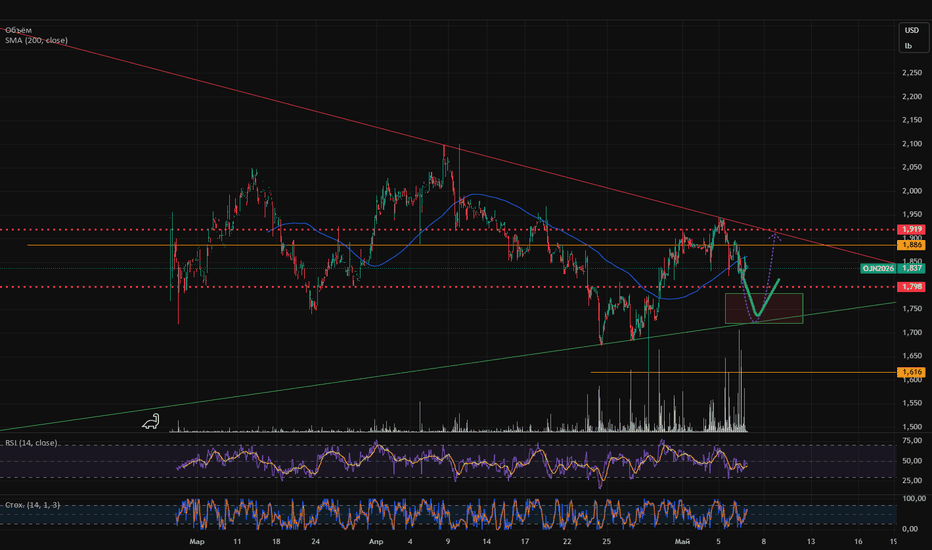Screen dimensions: 932x550
Task: Click the 18 date label on time axis
Action: pyautogui.click(x=276, y=542)
